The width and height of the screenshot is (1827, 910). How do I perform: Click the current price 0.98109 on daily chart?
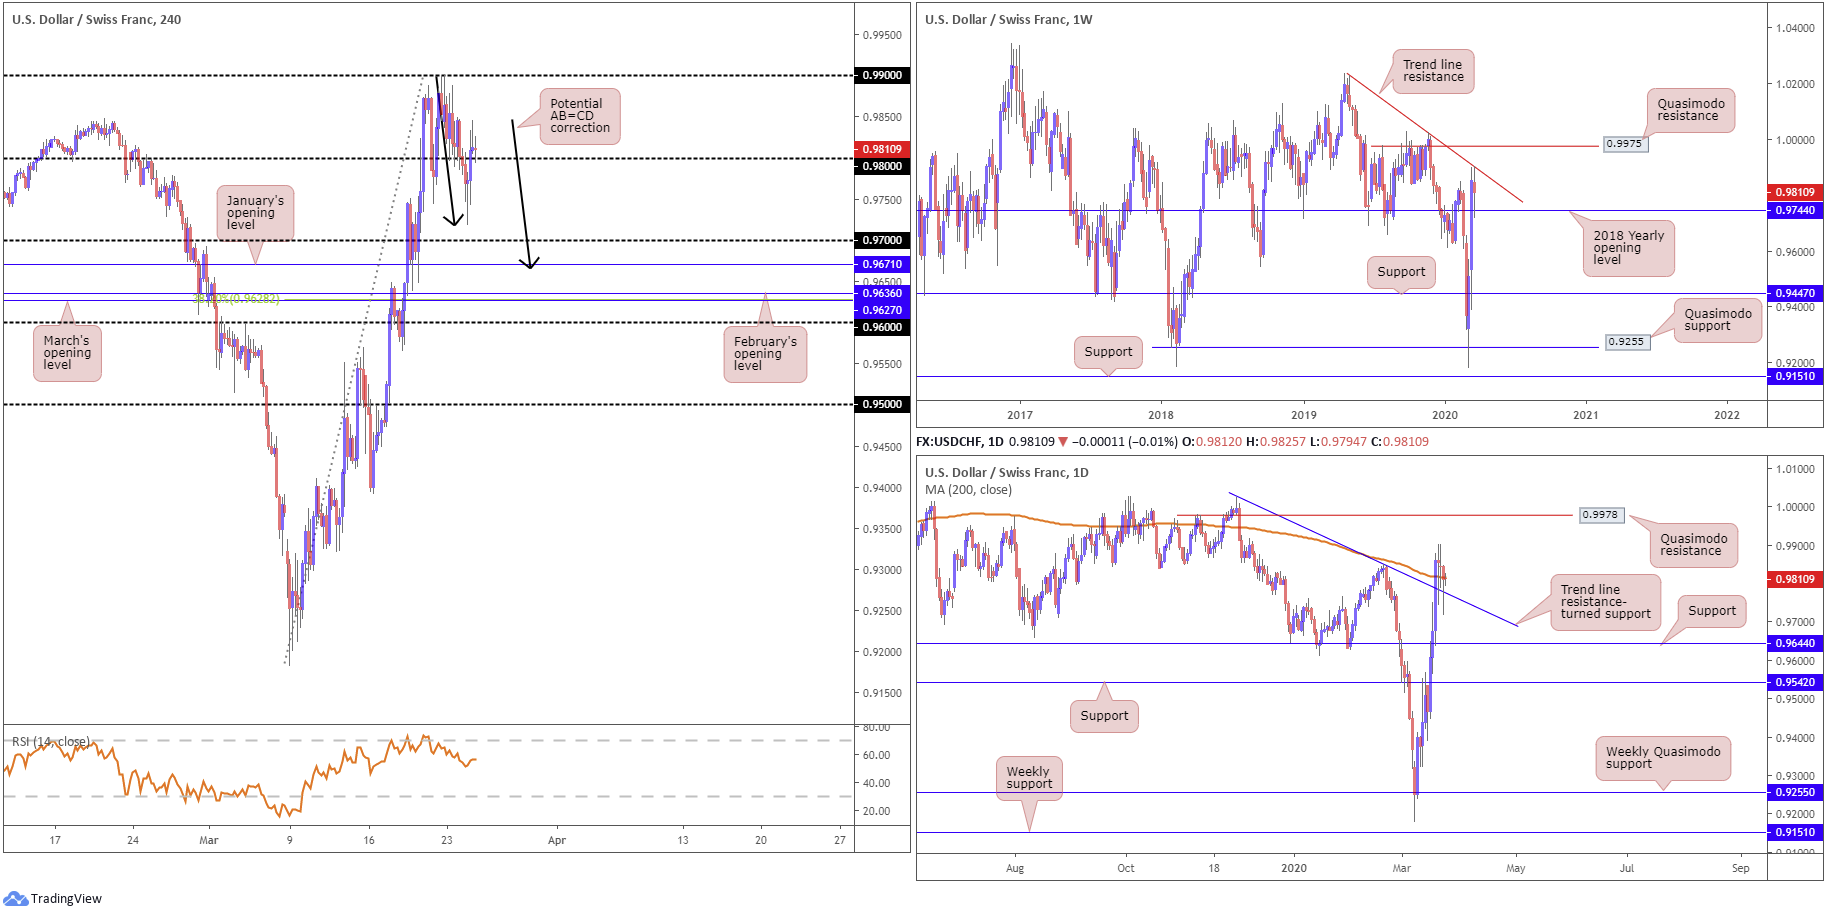[x=1794, y=579]
